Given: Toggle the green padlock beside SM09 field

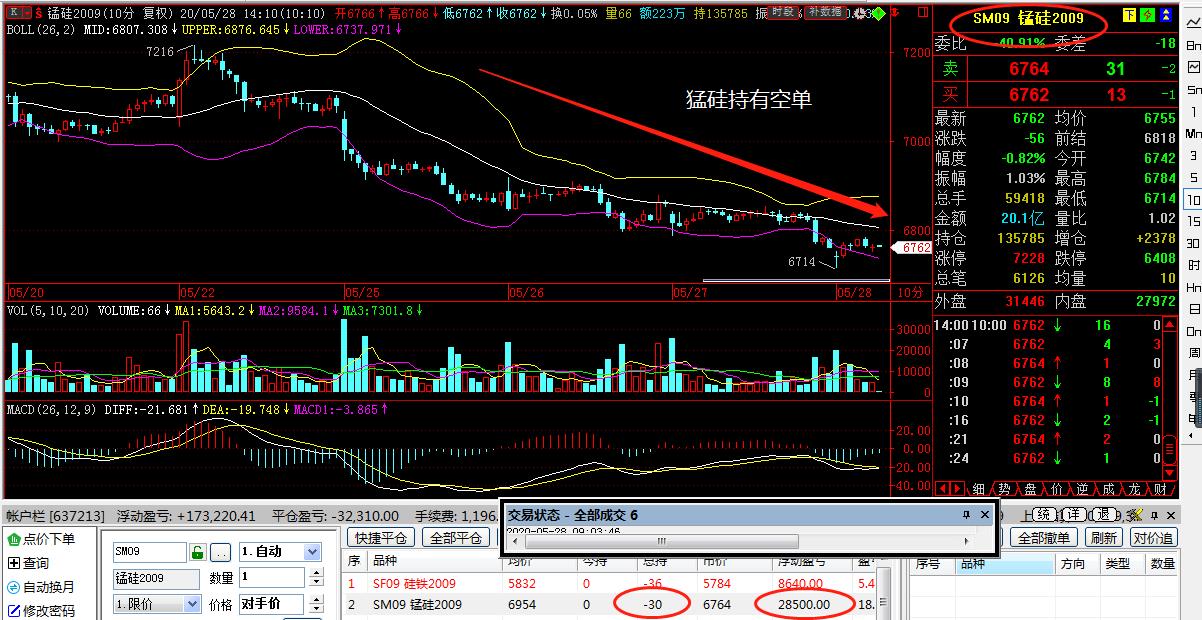Looking at the screenshot, I should click(x=198, y=552).
